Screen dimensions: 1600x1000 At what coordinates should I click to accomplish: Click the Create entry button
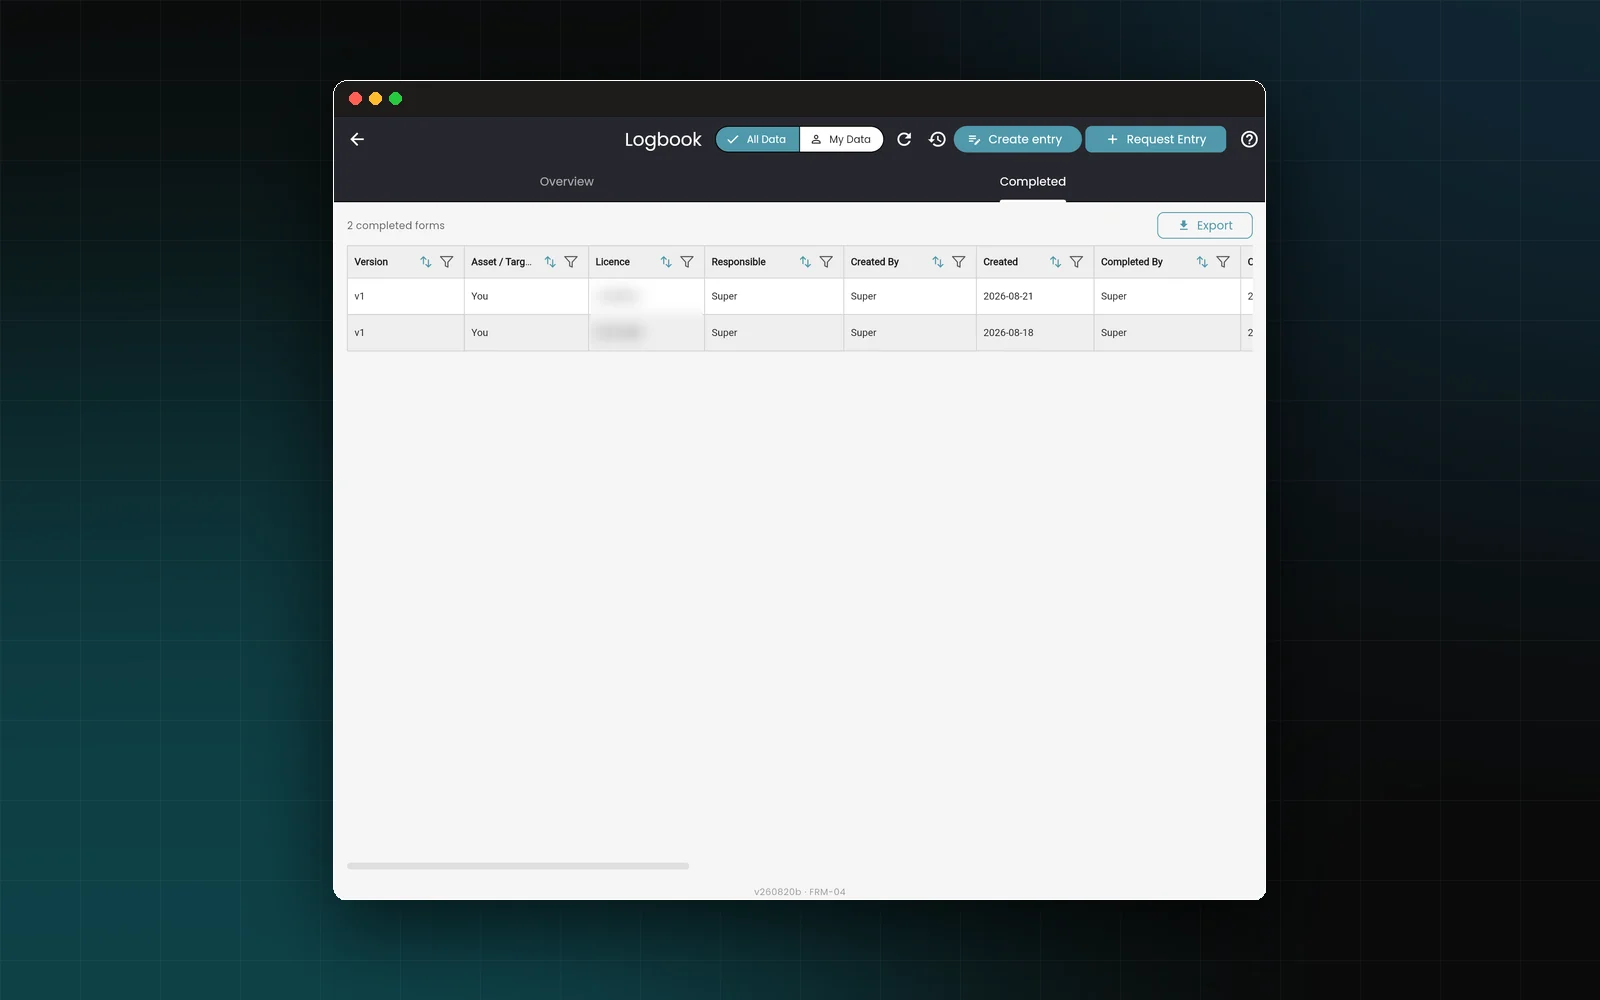click(x=1017, y=139)
